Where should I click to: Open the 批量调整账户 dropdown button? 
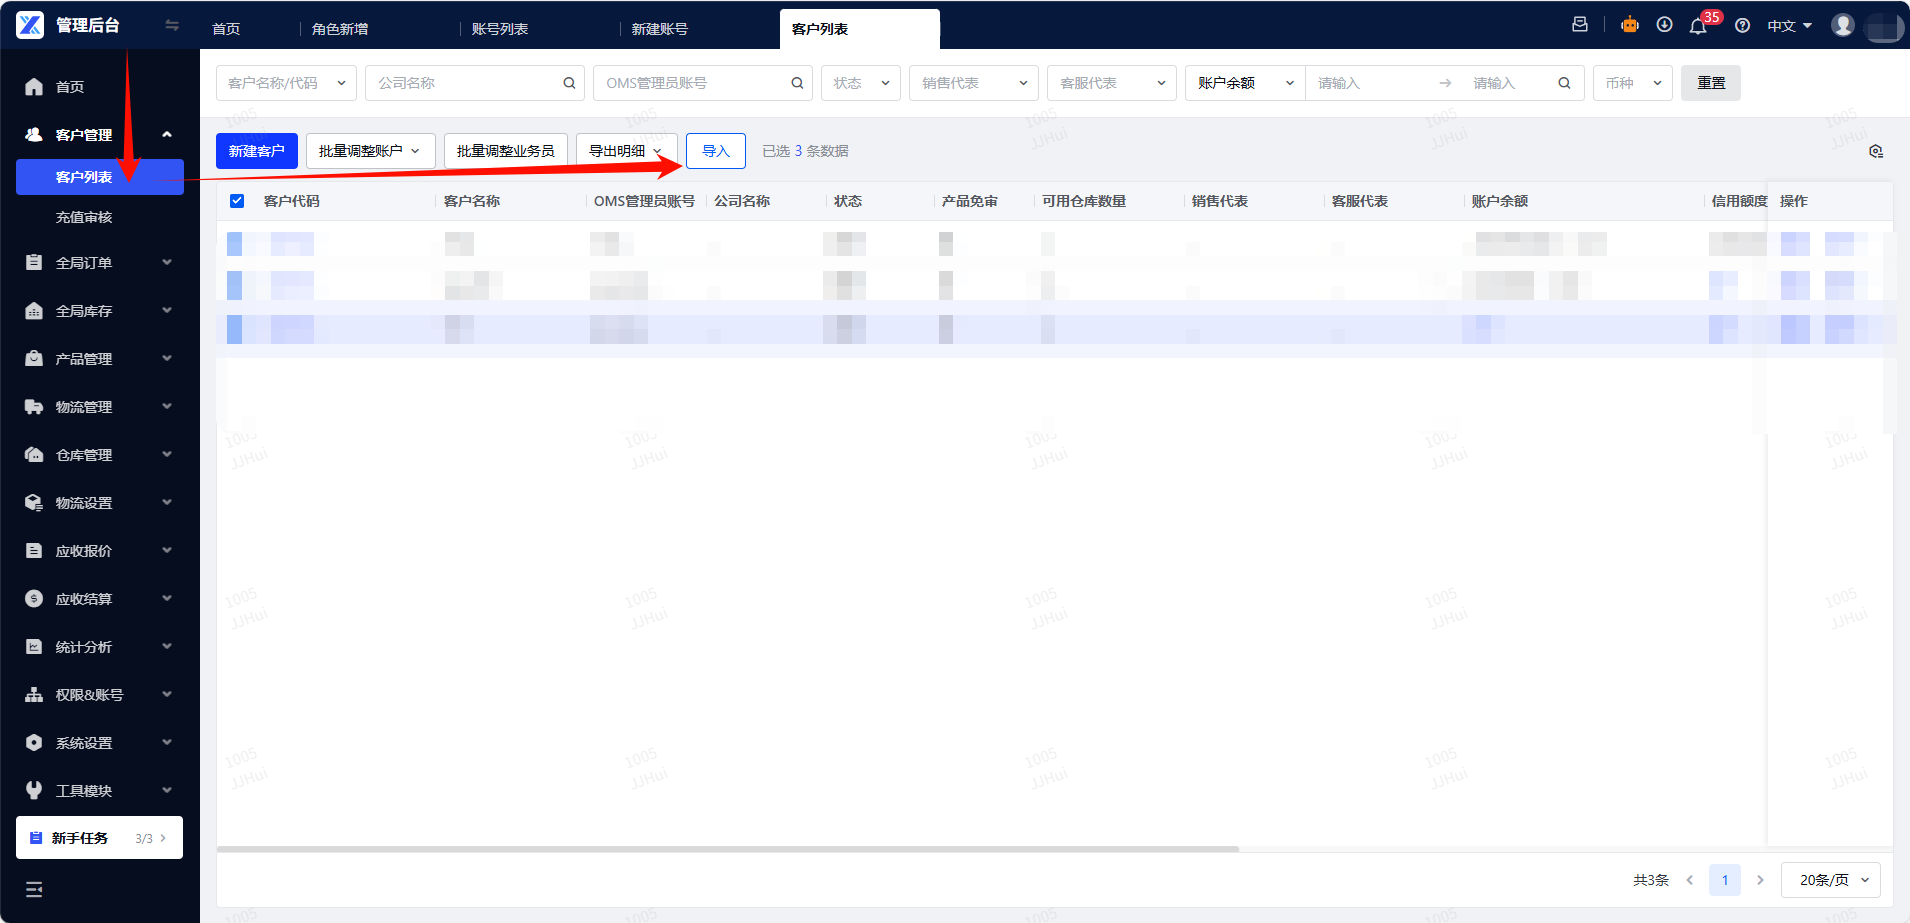tap(370, 151)
